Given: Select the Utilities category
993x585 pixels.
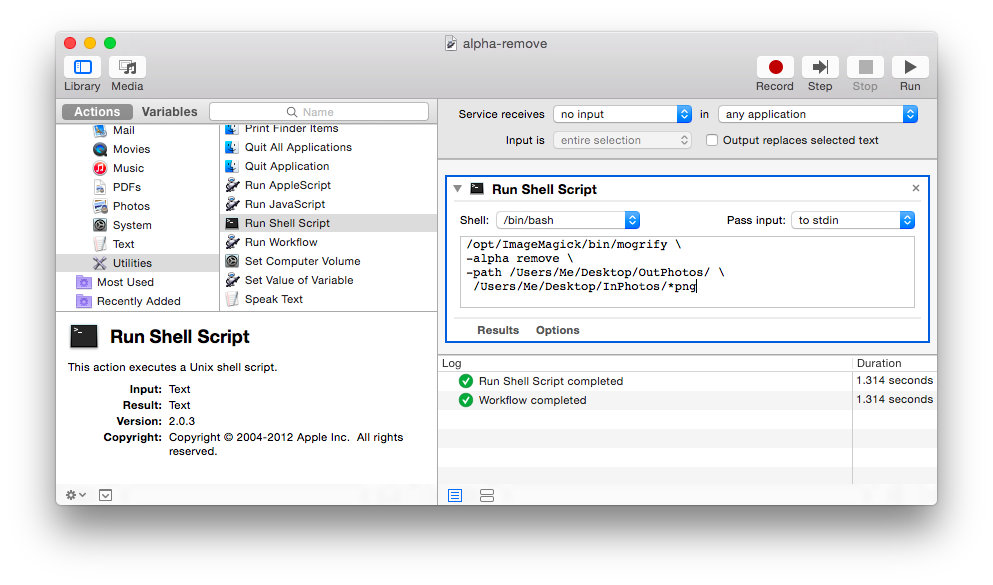Looking at the screenshot, I should 137,263.
